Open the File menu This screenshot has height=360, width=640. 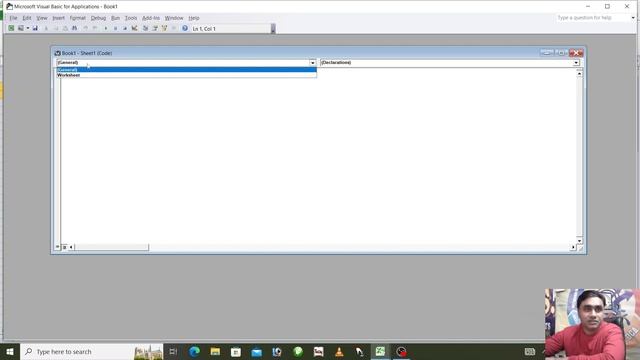click(x=13, y=18)
